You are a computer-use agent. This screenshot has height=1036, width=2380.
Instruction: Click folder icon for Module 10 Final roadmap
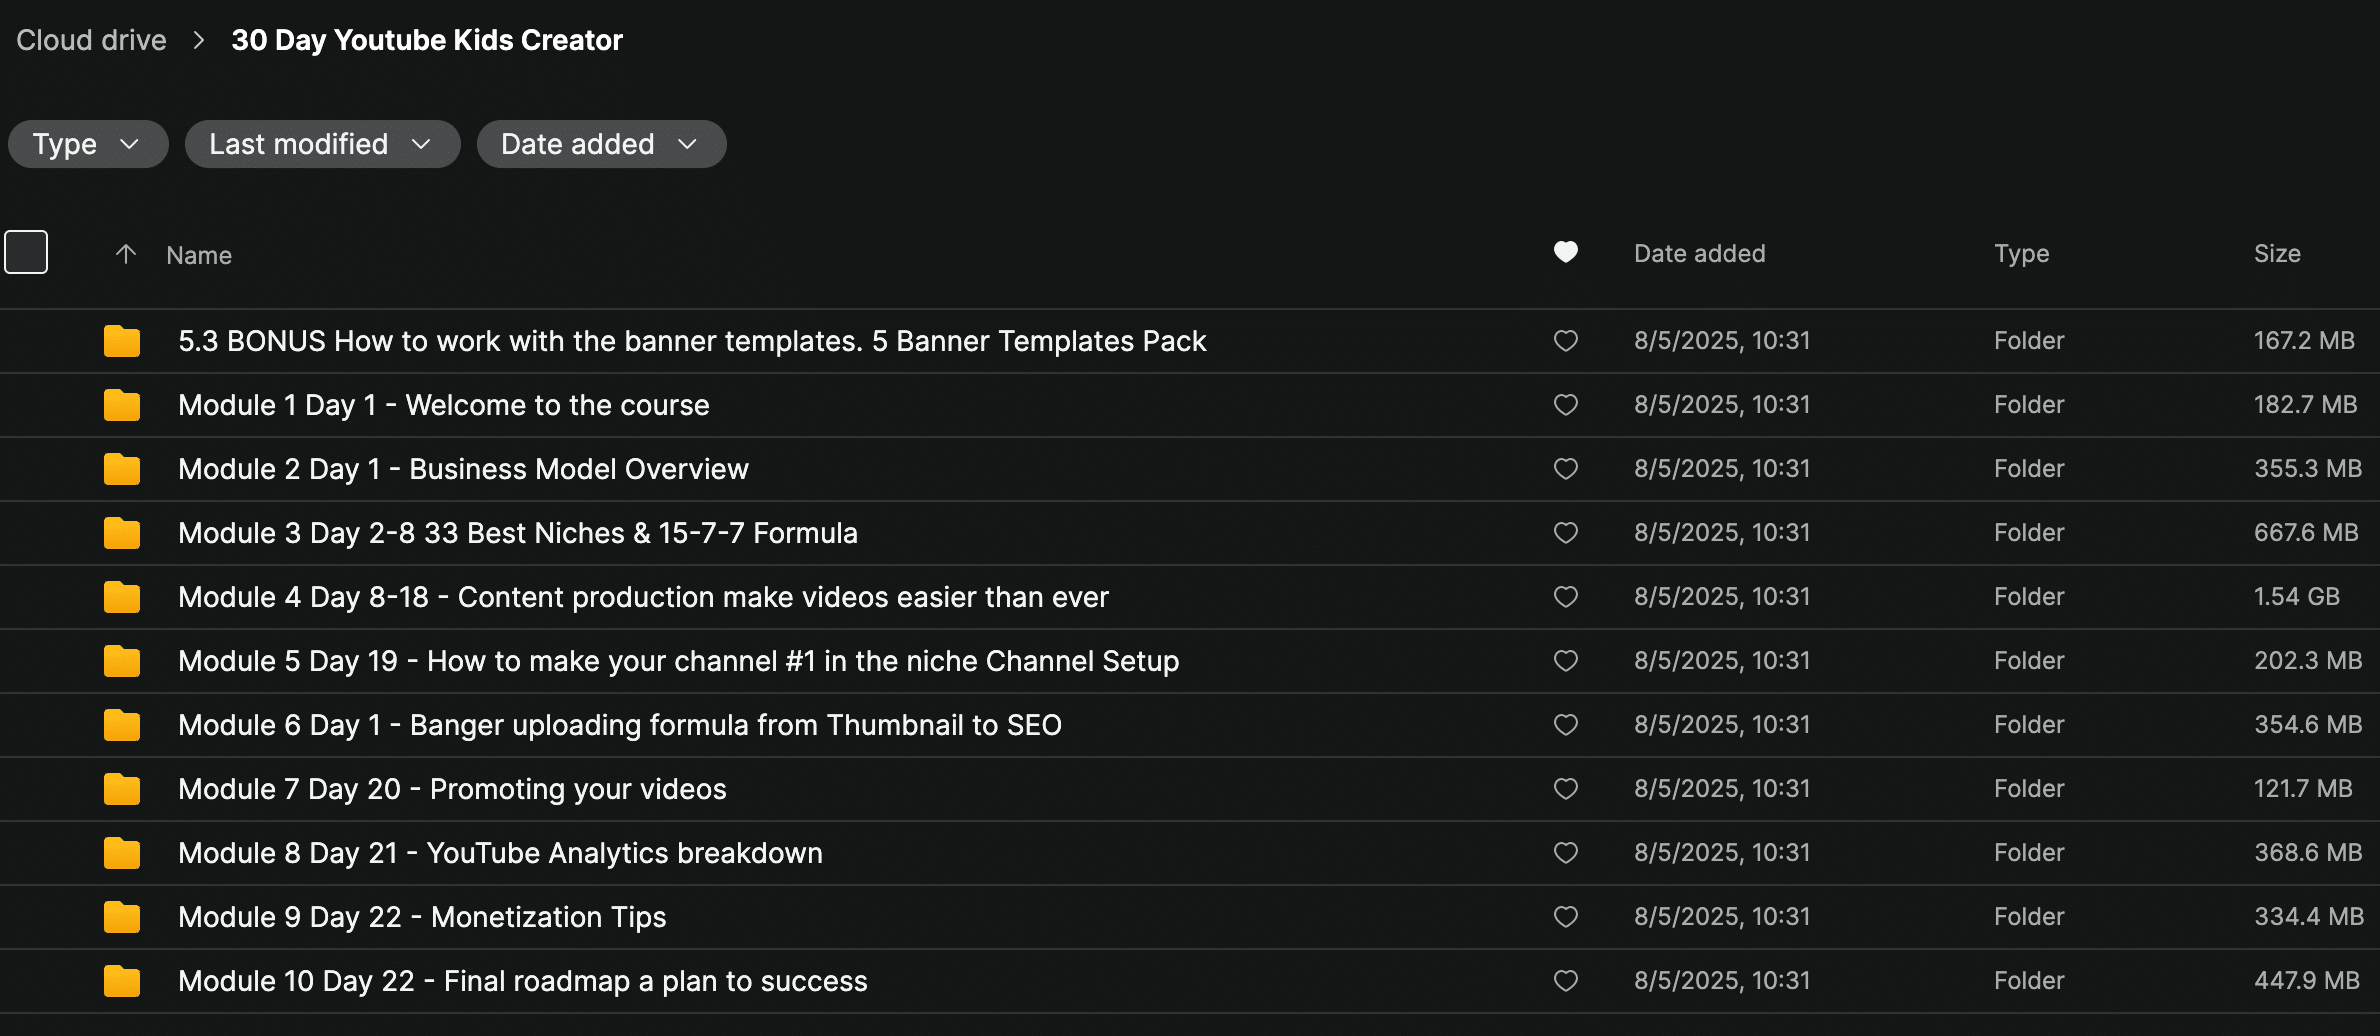121,981
